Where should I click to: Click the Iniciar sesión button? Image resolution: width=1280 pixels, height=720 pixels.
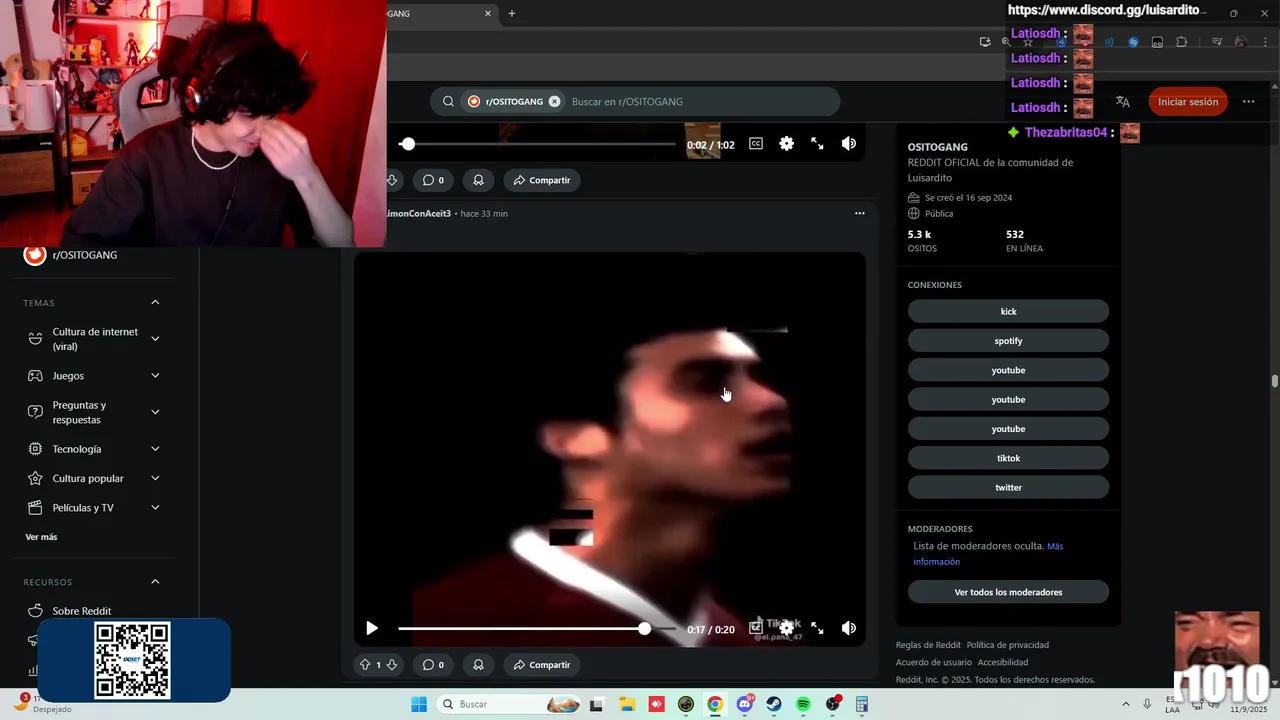pyautogui.click(x=1188, y=101)
